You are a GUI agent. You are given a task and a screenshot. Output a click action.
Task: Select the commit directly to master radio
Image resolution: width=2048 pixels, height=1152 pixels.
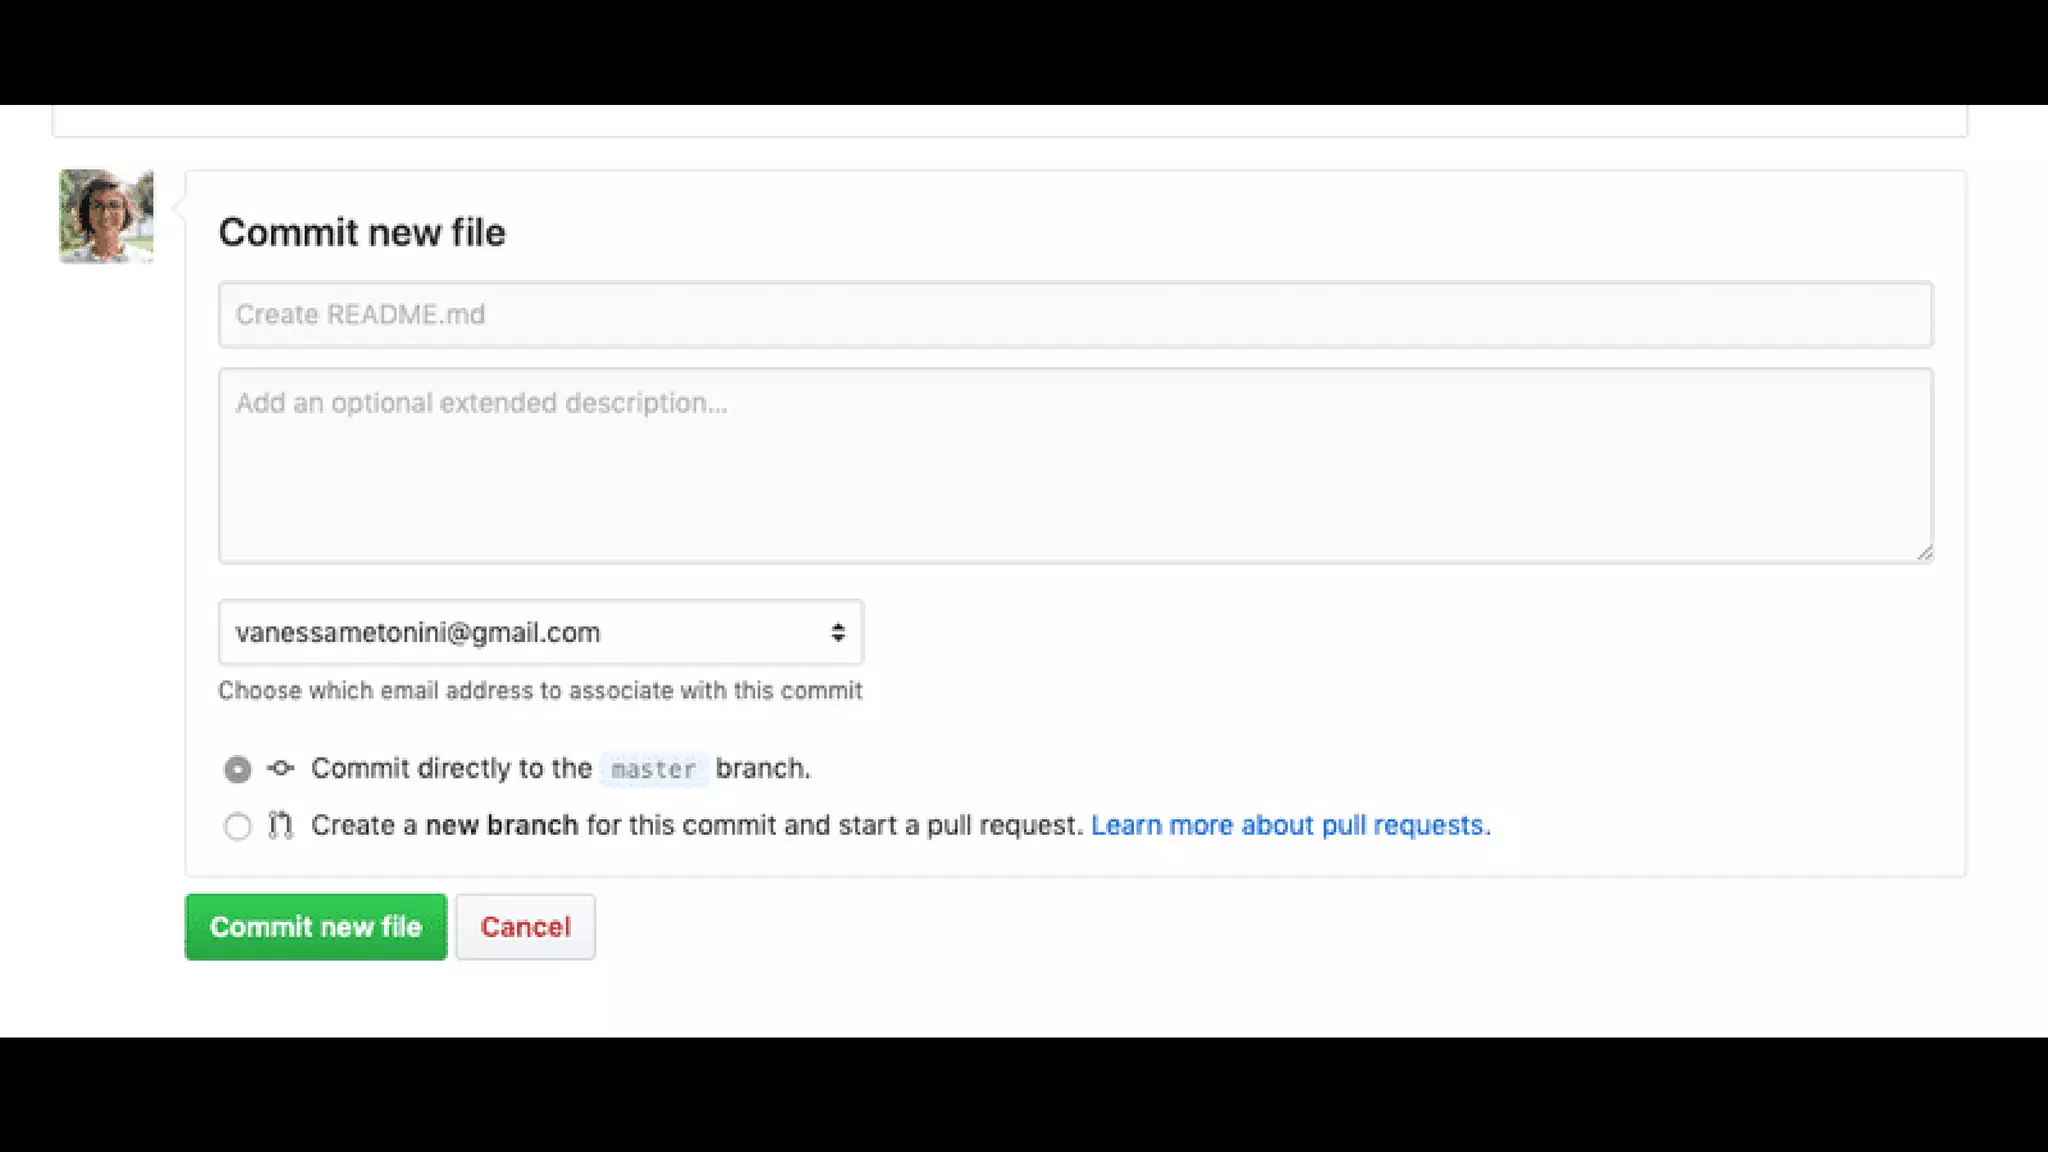(238, 769)
